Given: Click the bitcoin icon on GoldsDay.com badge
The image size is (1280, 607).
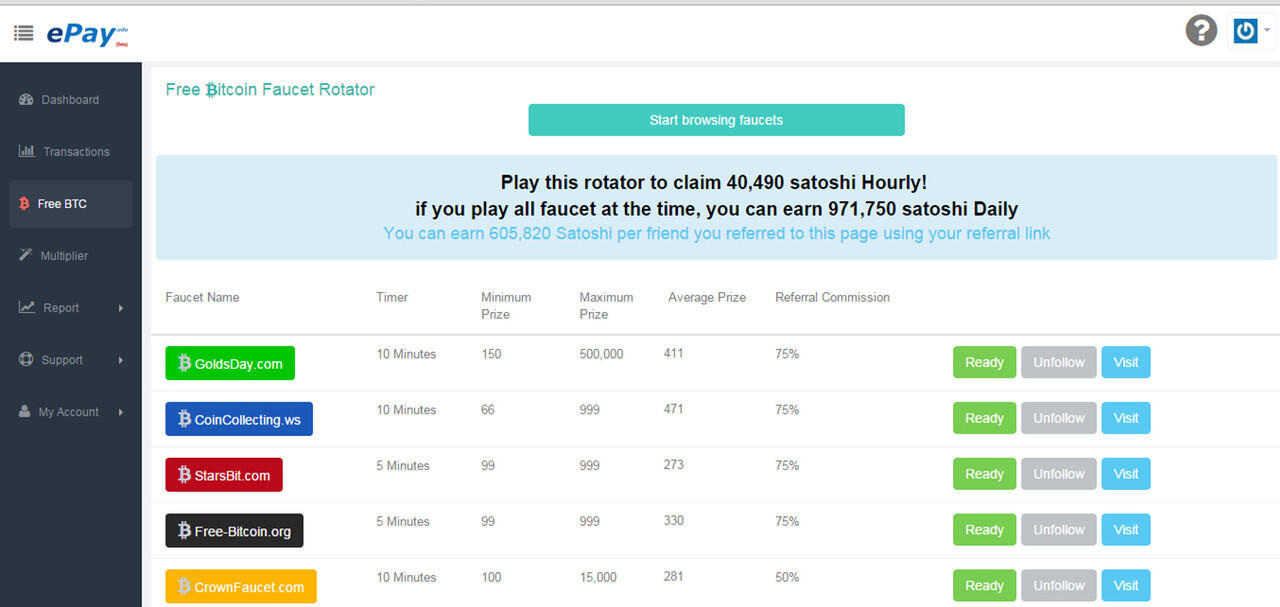Looking at the screenshot, I should 184,363.
